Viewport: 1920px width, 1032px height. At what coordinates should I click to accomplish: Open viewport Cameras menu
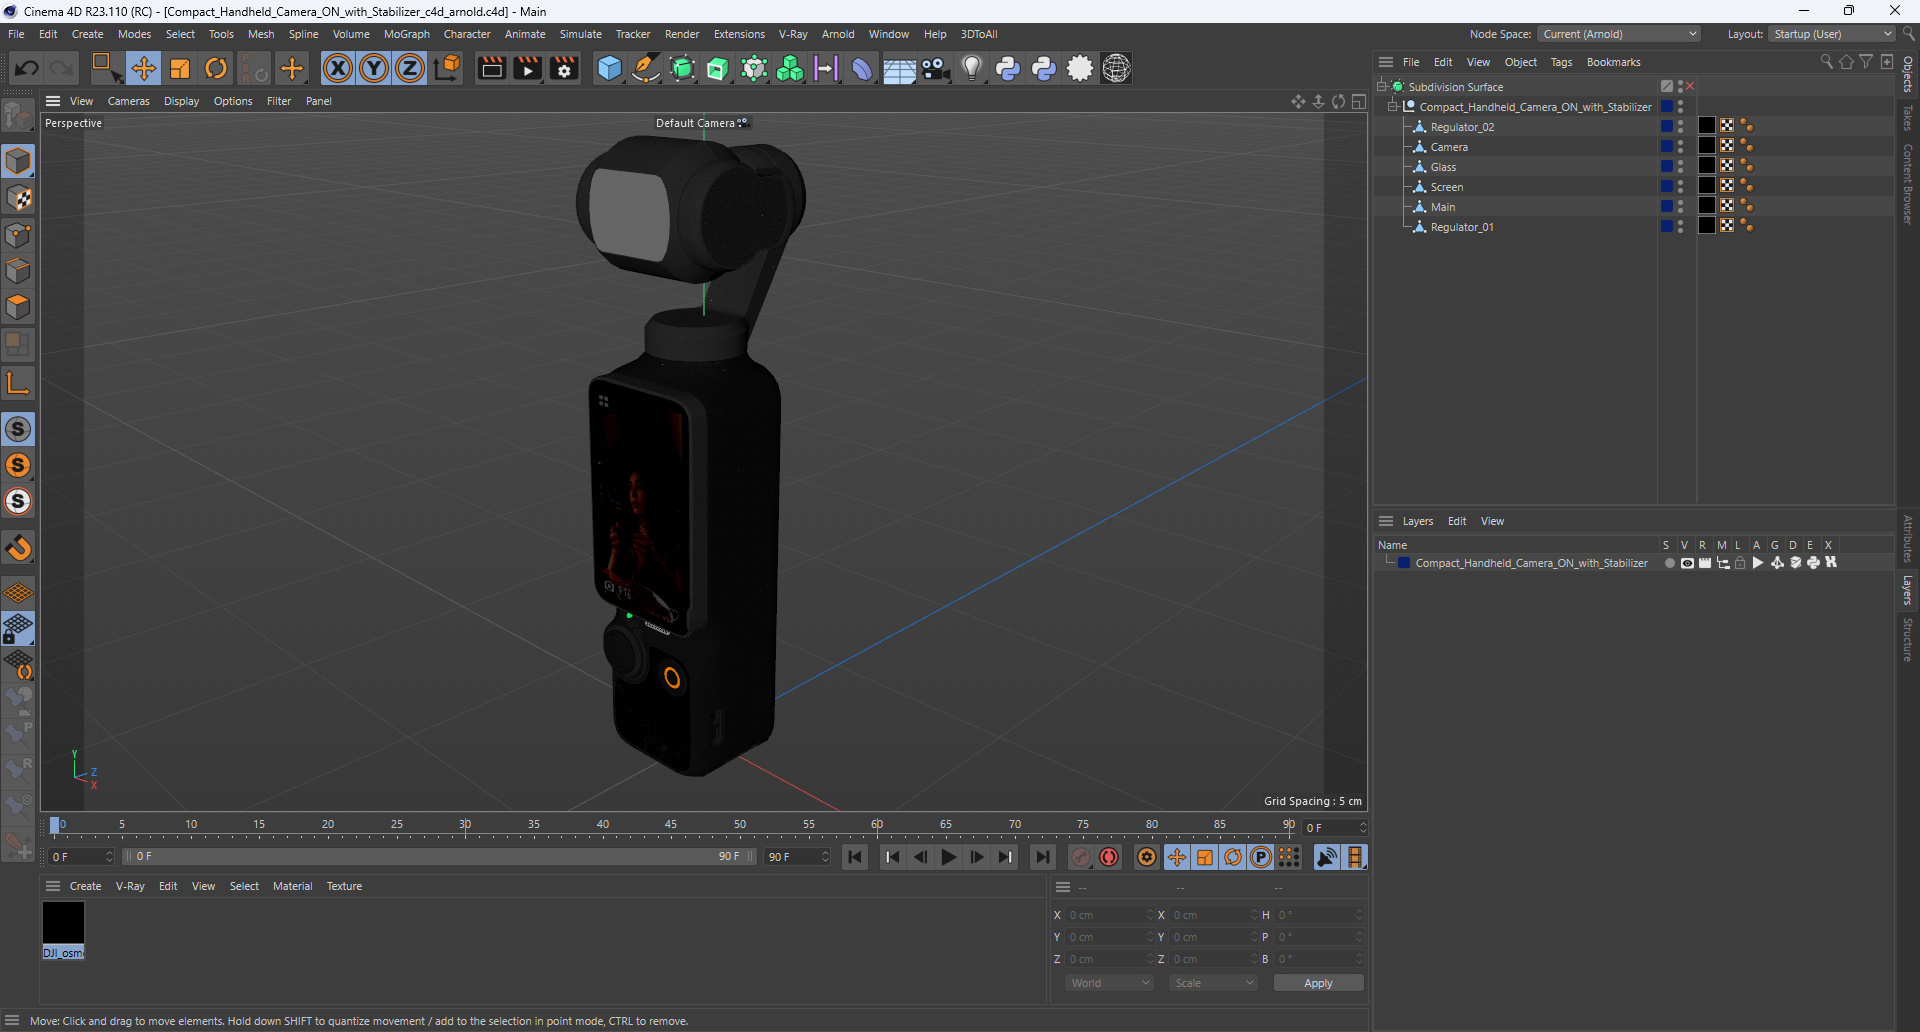coord(128,101)
